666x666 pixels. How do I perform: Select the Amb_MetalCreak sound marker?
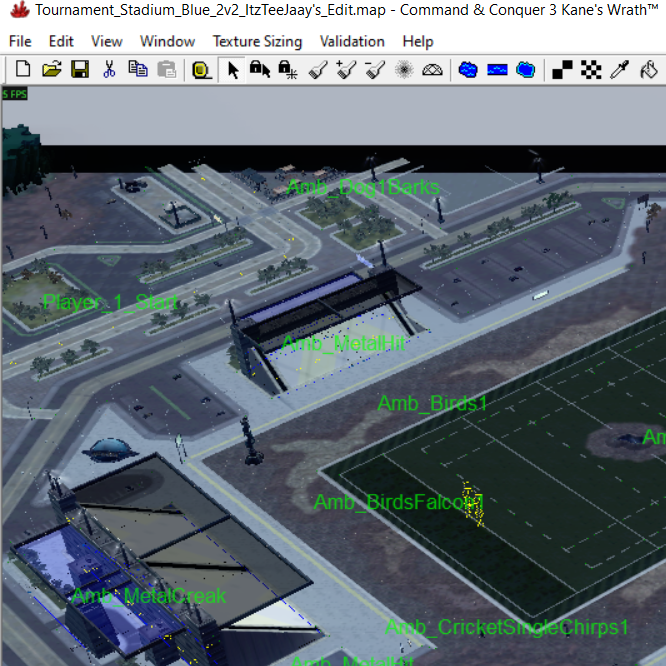coord(149,596)
